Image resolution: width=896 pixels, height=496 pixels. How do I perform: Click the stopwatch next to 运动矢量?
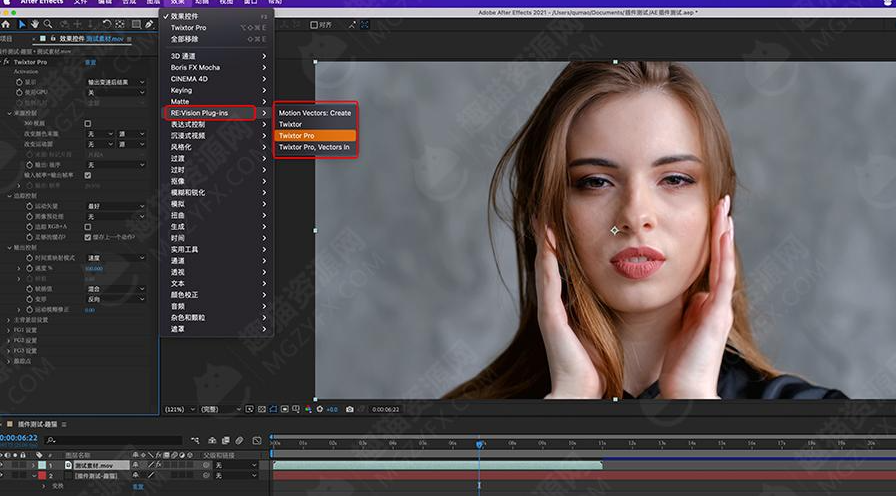[29, 206]
